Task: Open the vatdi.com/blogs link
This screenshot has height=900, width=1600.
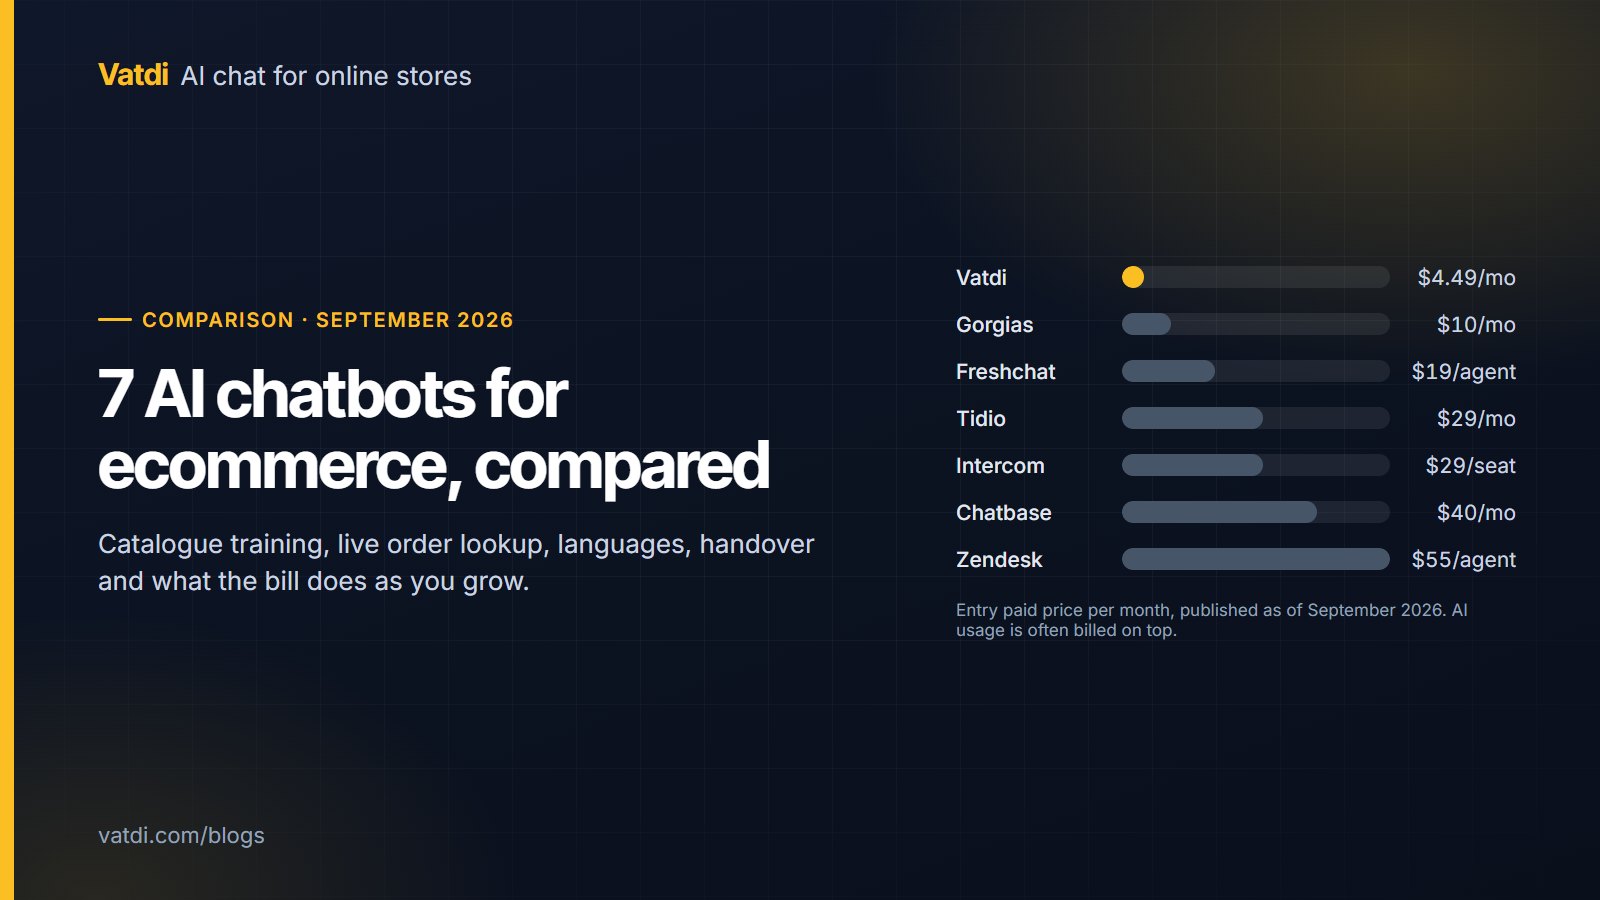Action: tap(181, 836)
